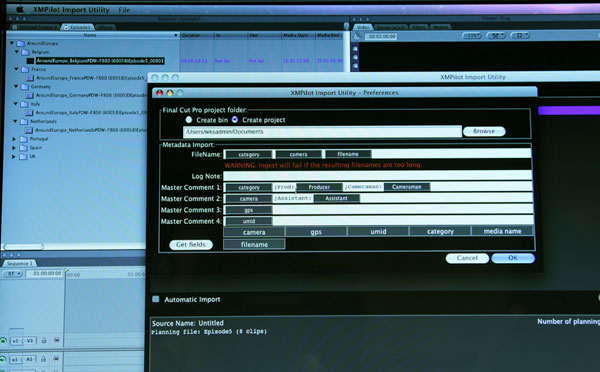Click the category field in available fields

coord(440,231)
